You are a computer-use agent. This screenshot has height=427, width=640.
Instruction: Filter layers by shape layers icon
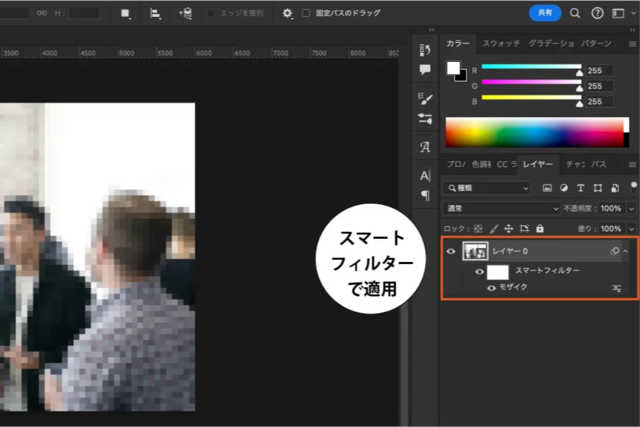point(598,188)
